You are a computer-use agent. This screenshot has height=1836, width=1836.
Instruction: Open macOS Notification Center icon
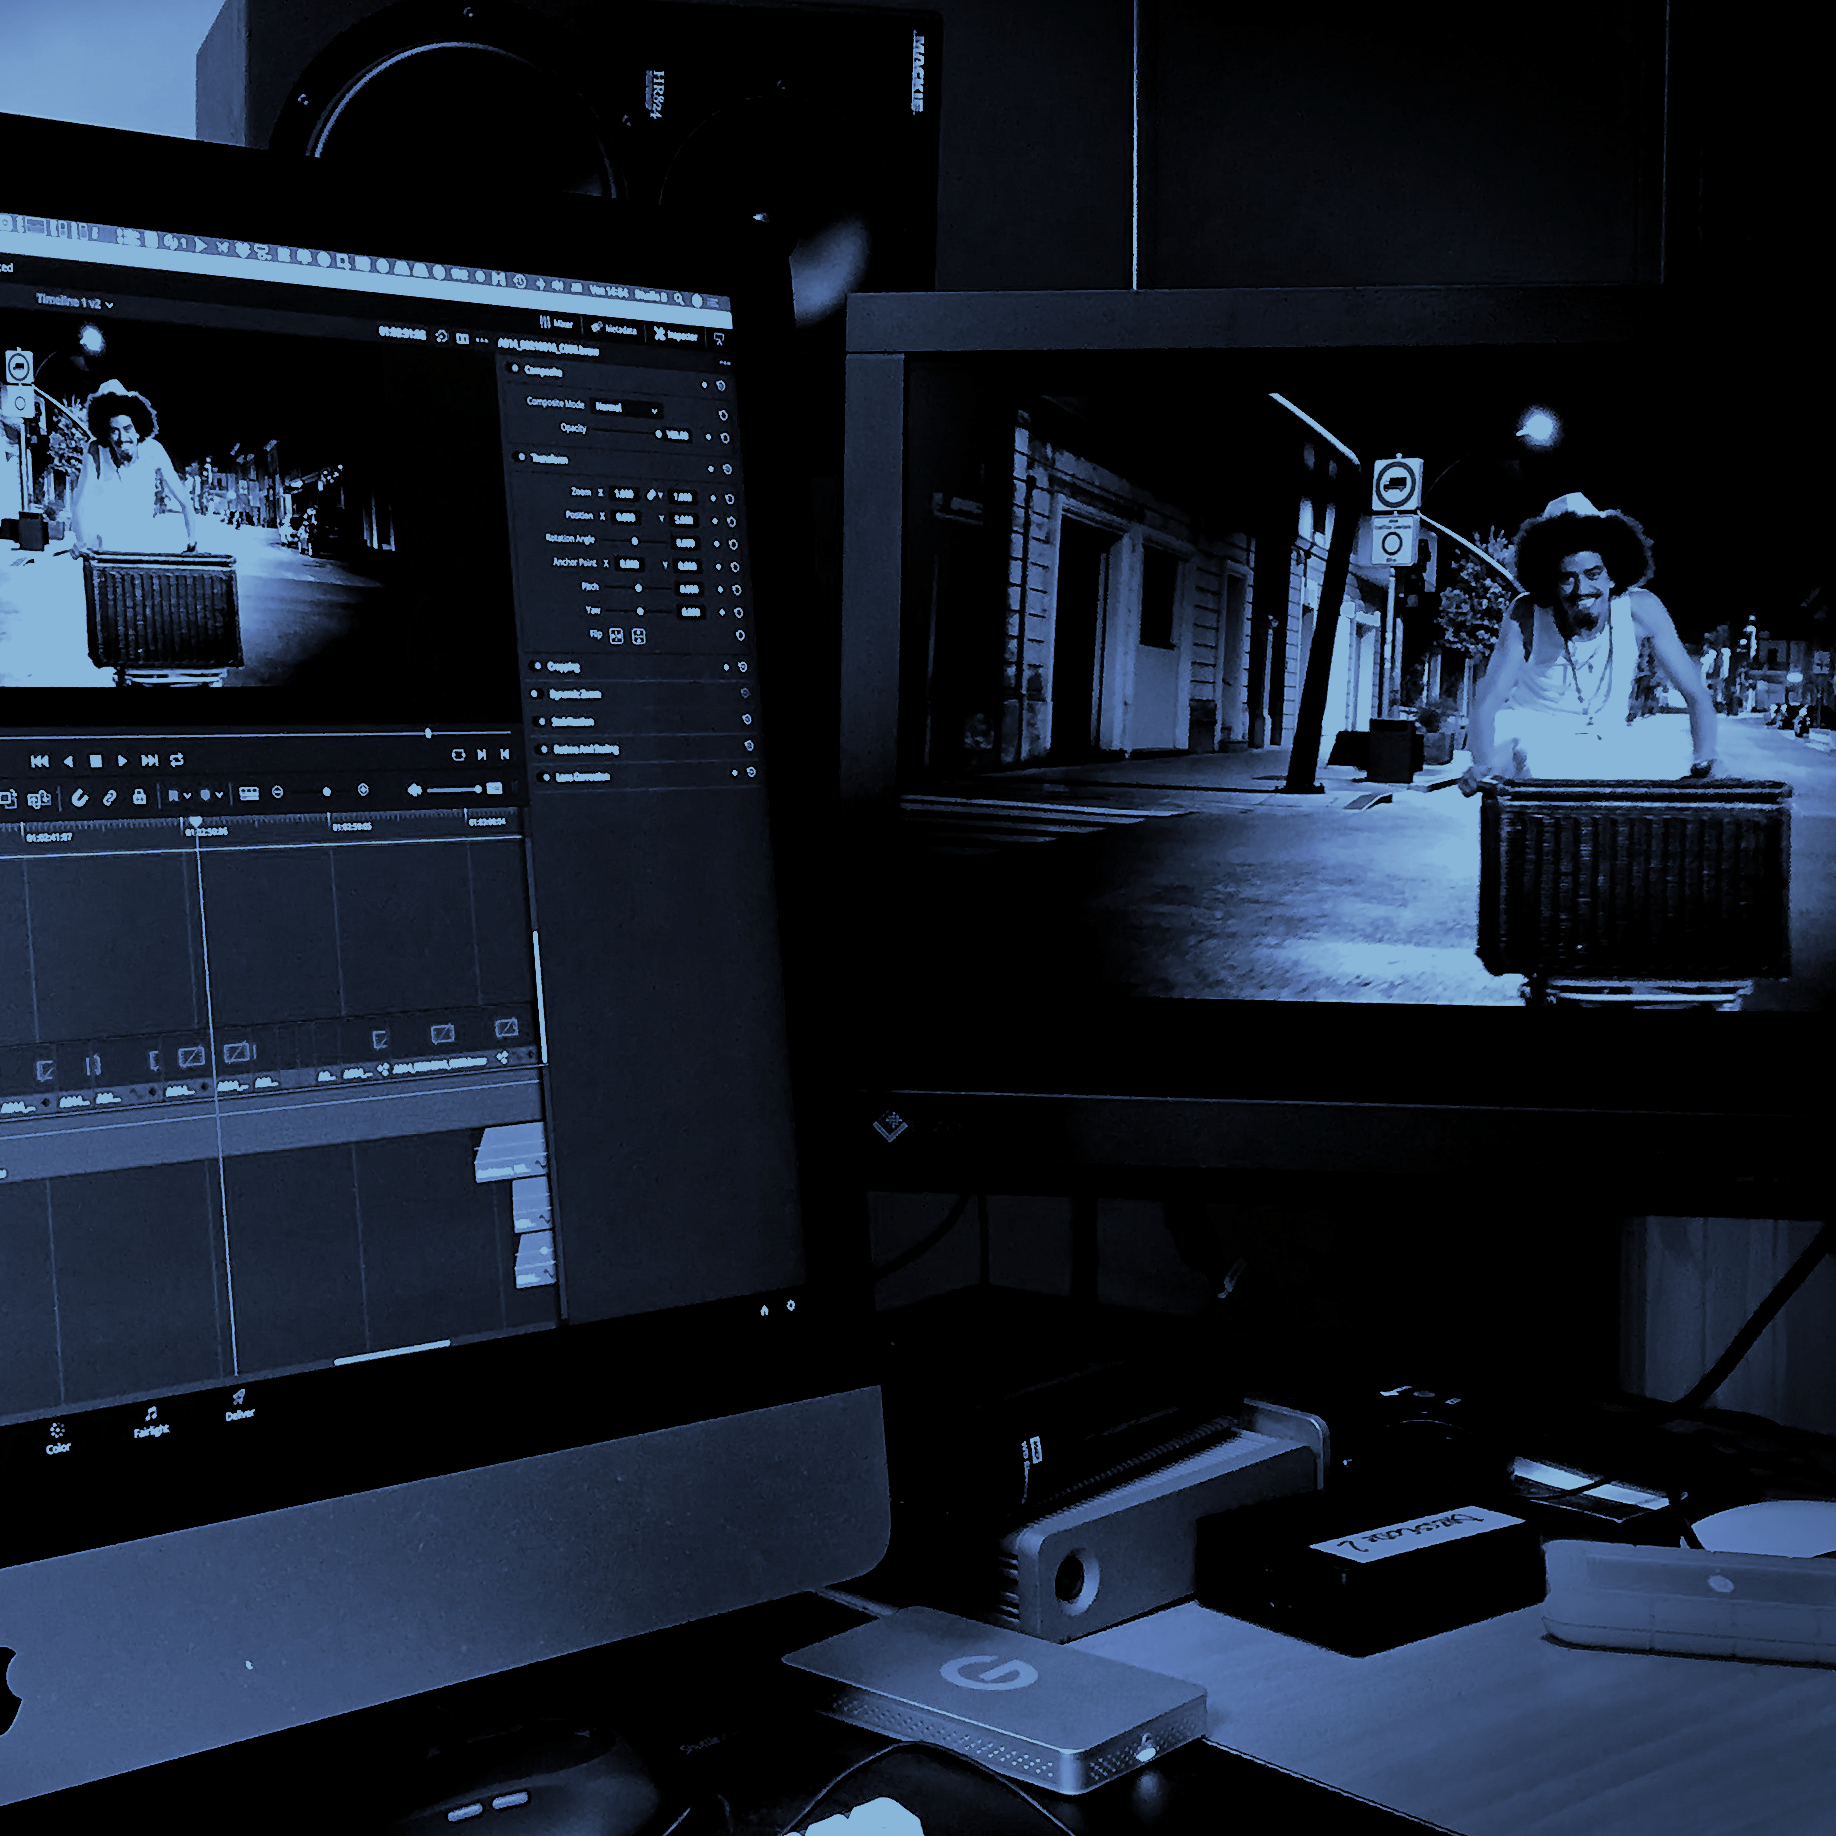click(712, 301)
